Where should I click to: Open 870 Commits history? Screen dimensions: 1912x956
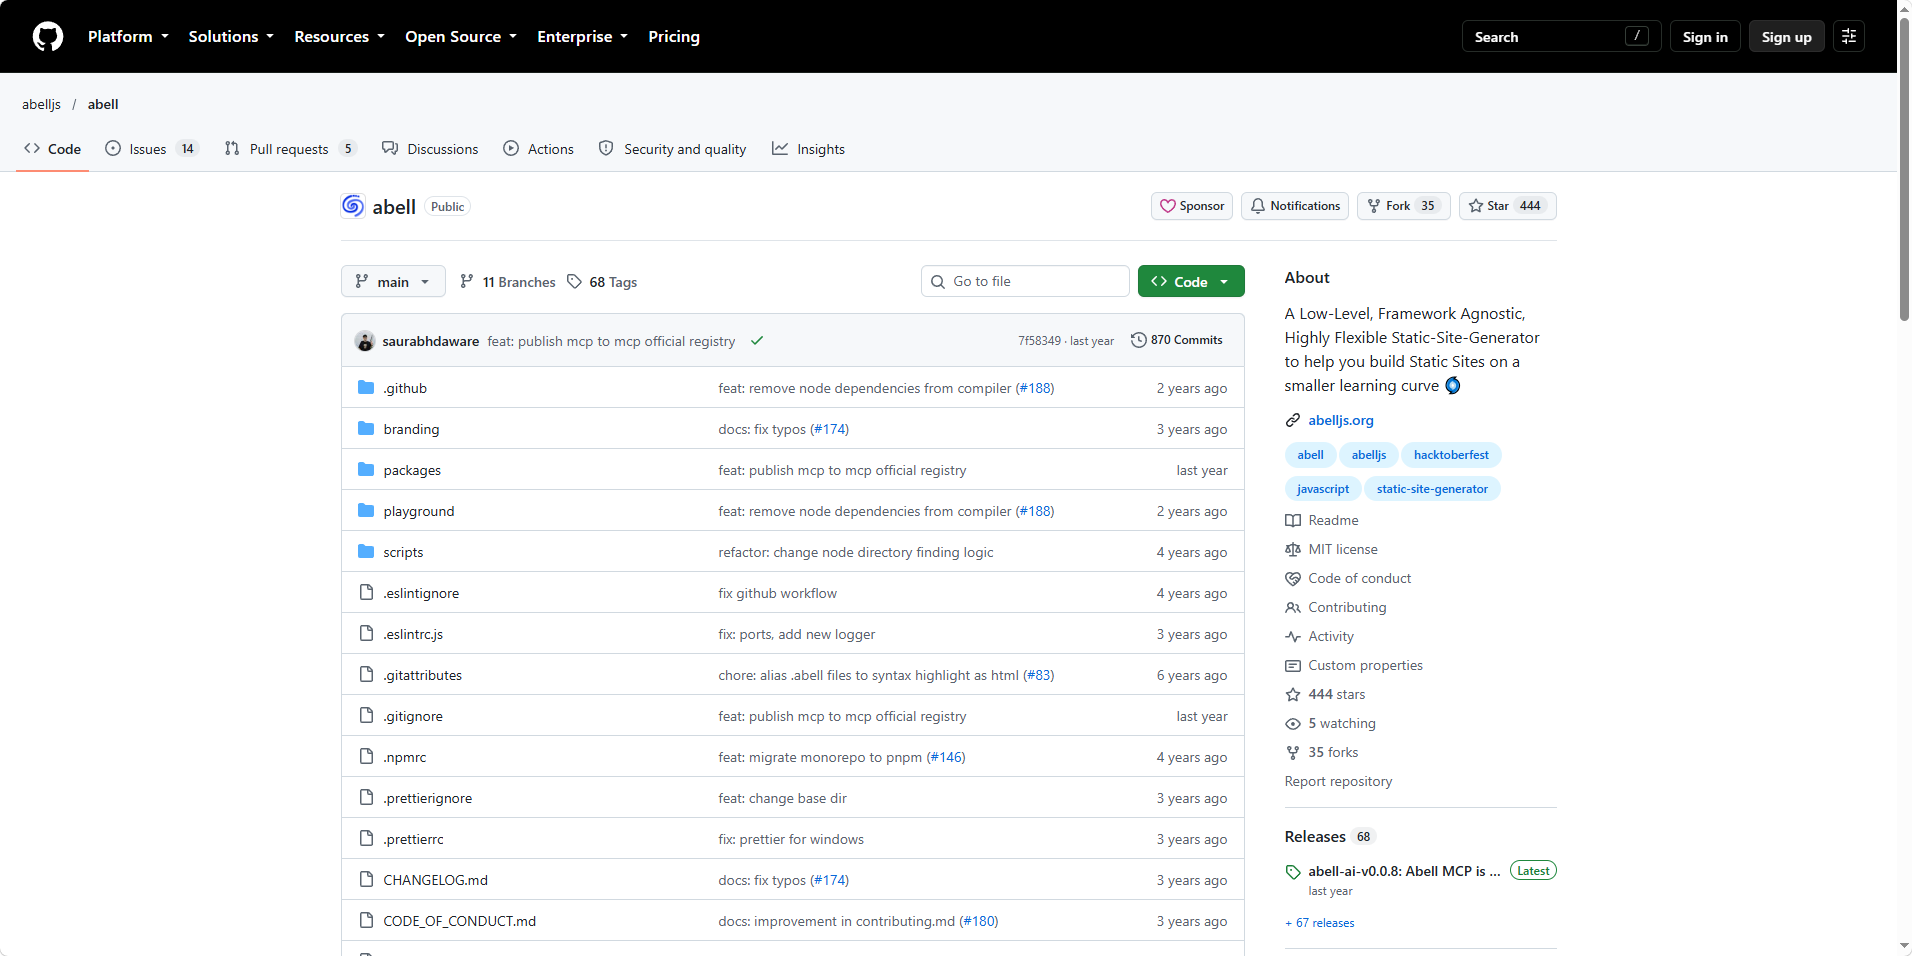[x=1177, y=340]
